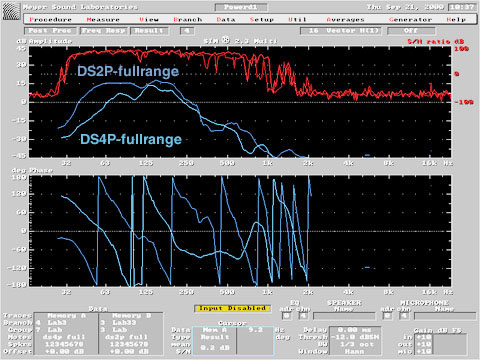Click the Microphone adr field
Image resolution: width=480 pixels, height=360 pixels.
coord(387,316)
